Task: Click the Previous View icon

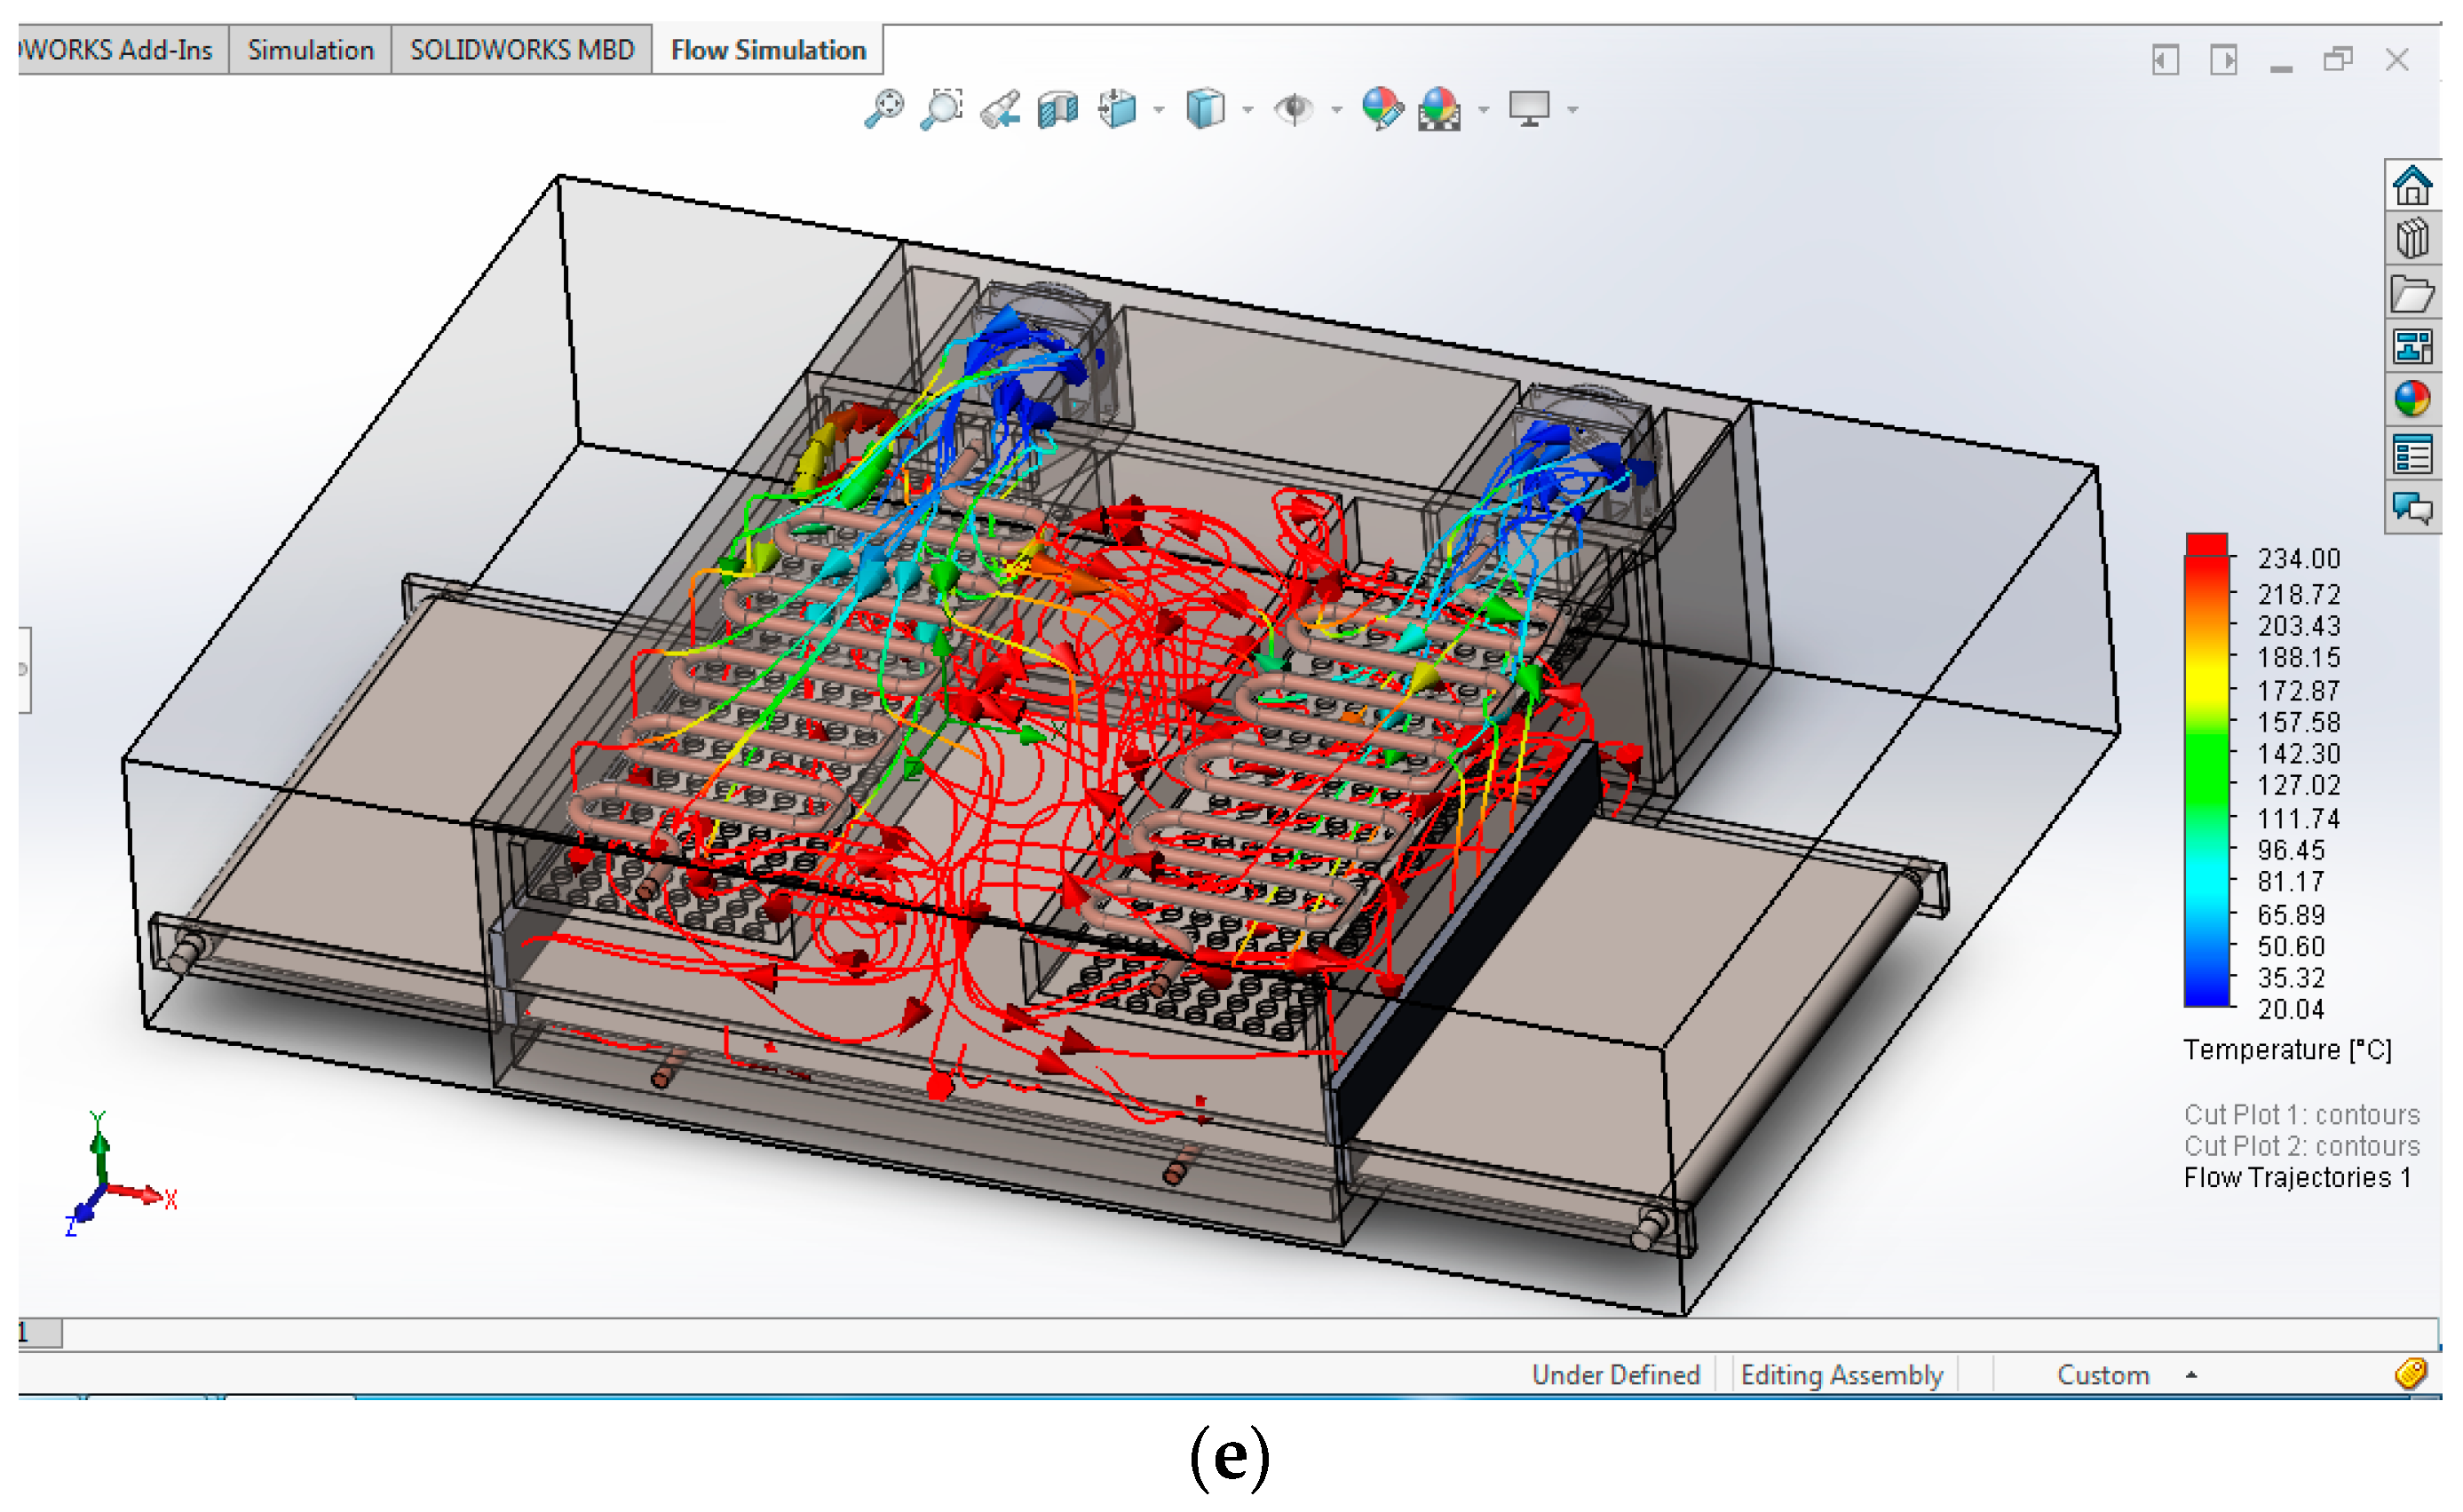Action: click(x=1000, y=108)
